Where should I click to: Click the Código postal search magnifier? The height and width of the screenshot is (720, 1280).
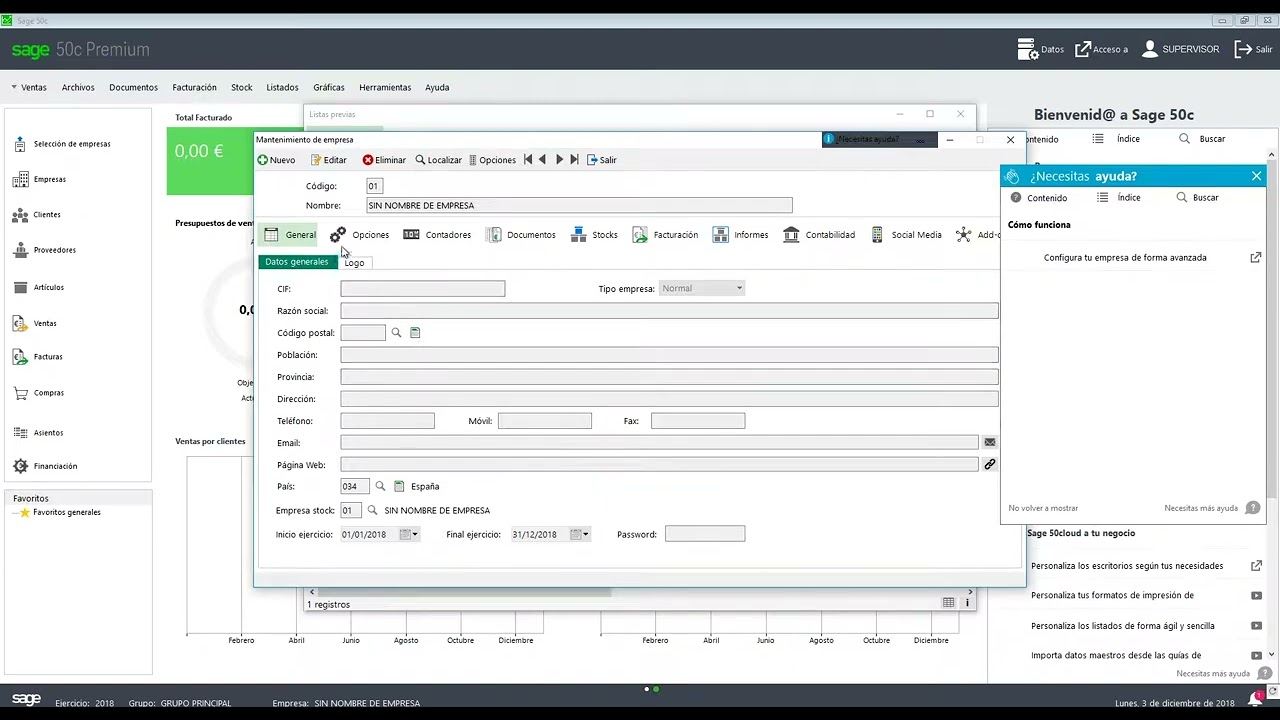pyautogui.click(x=396, y=333)
